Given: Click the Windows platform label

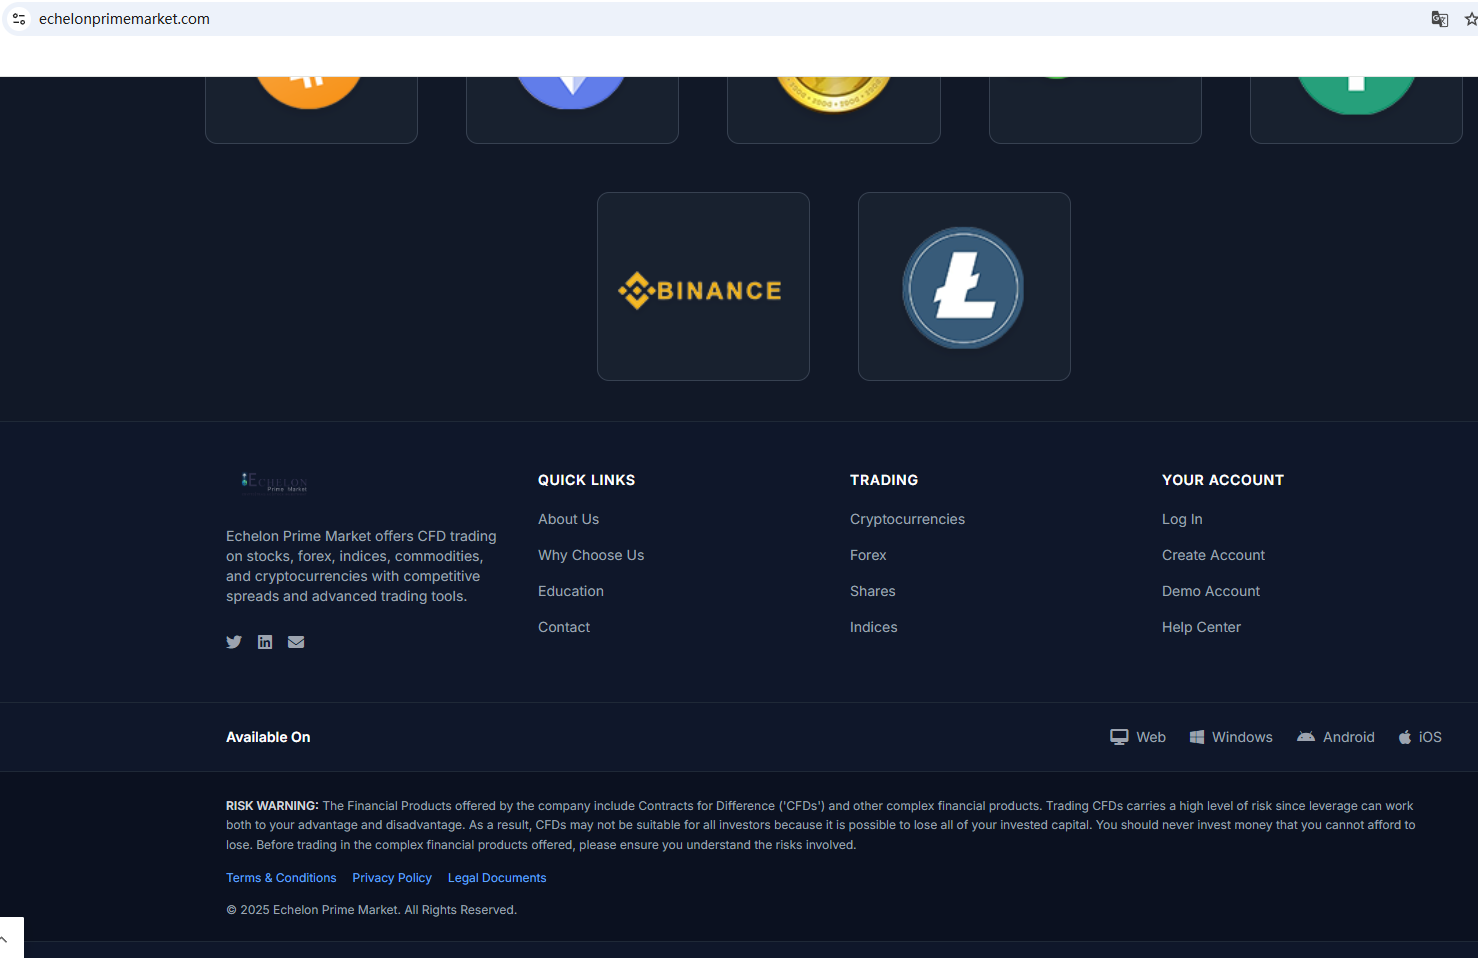Looking at the screenshot, I should [1242, 737].
